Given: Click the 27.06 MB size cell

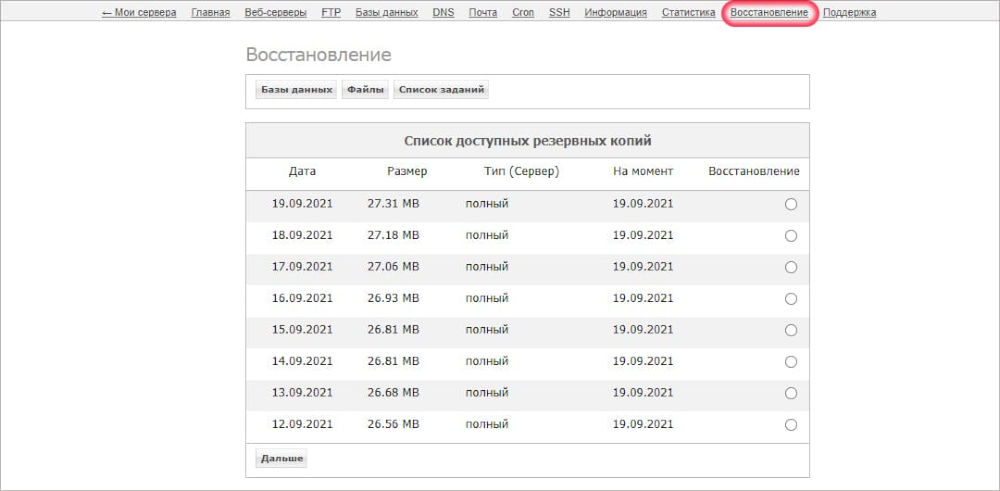Looking at the screenshot, I should (x=393, y=267).
